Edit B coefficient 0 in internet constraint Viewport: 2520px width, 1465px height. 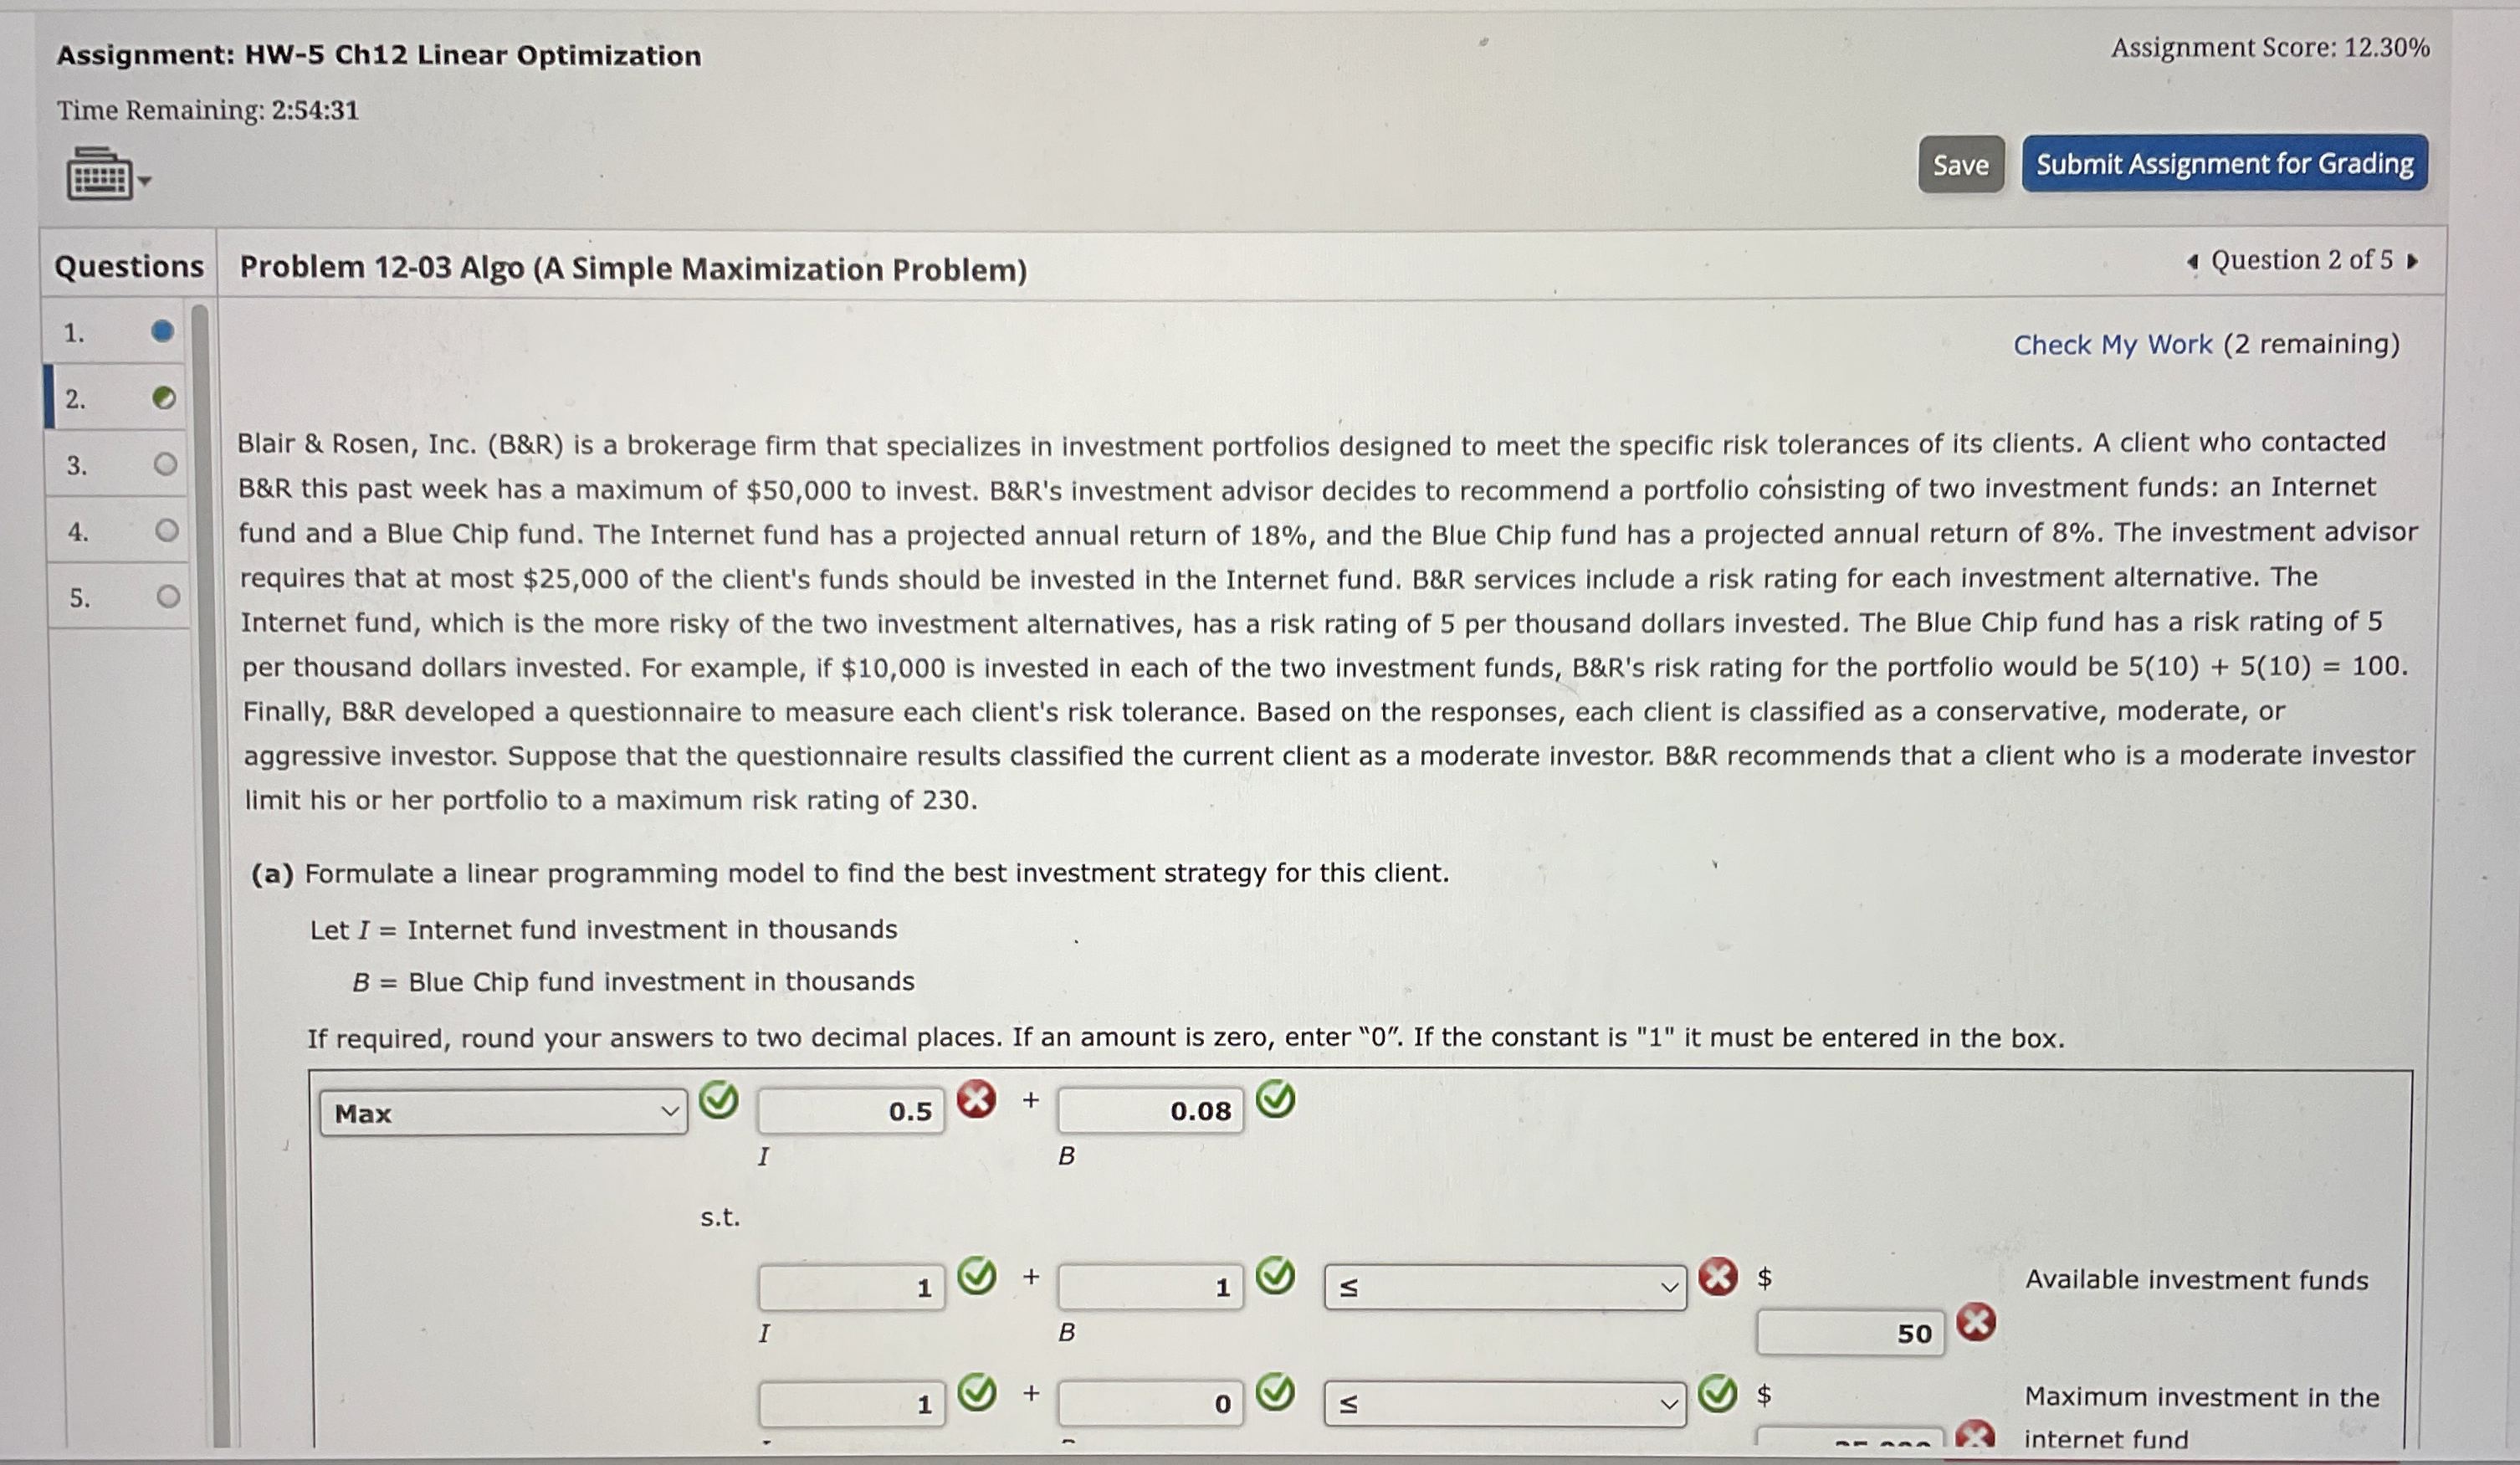(x=1151, y=1404)
